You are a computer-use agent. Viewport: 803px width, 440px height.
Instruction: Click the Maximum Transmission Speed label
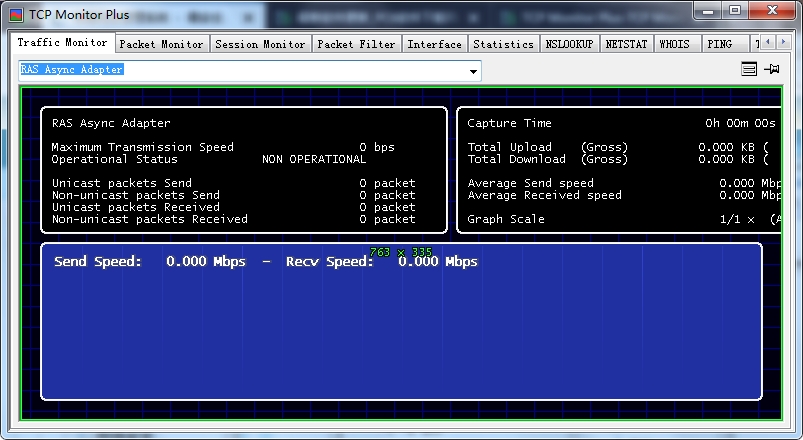142,147
